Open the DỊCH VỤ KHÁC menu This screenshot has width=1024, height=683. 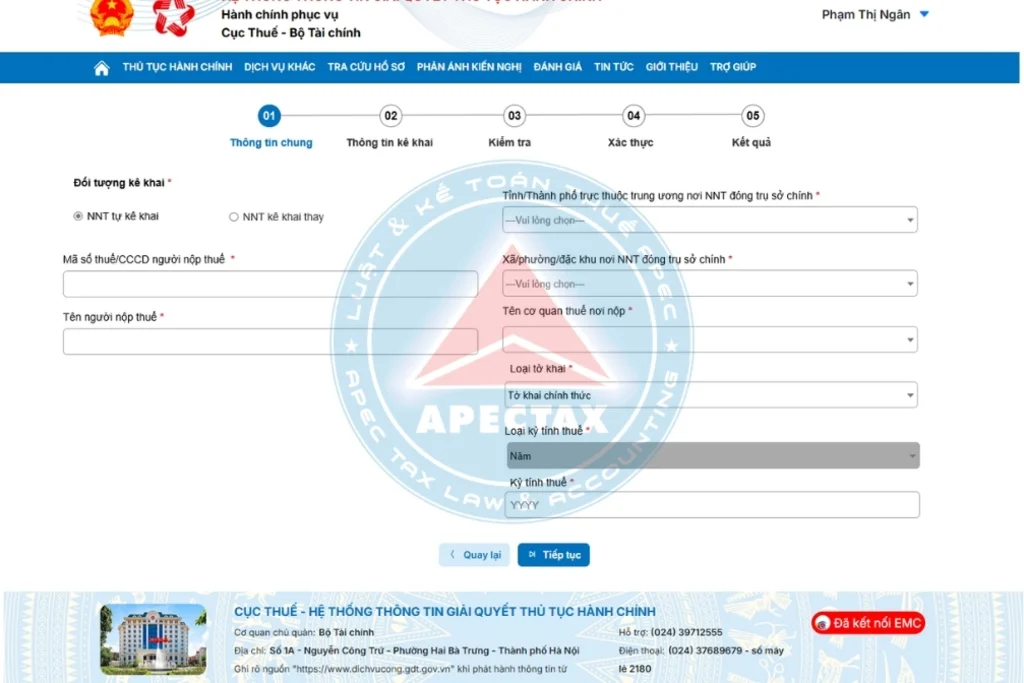coord(280,67)
